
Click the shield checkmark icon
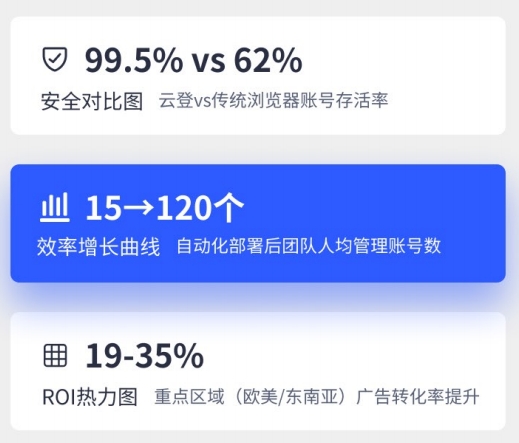[55, 59]
